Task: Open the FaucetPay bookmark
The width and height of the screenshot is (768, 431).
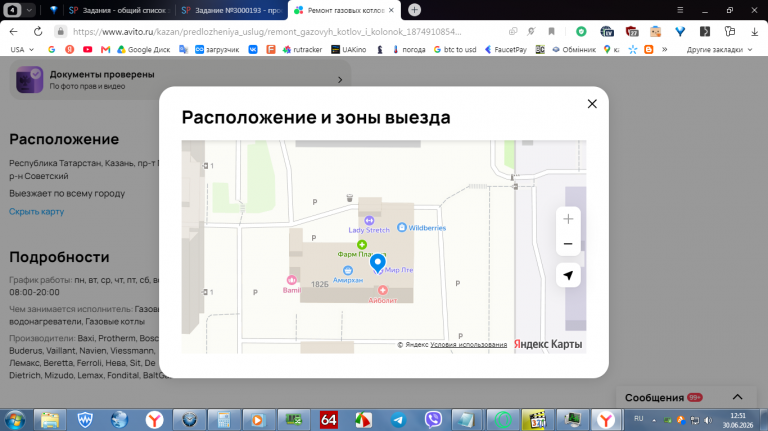Action: pyautogui.click(x=505, y=49)
